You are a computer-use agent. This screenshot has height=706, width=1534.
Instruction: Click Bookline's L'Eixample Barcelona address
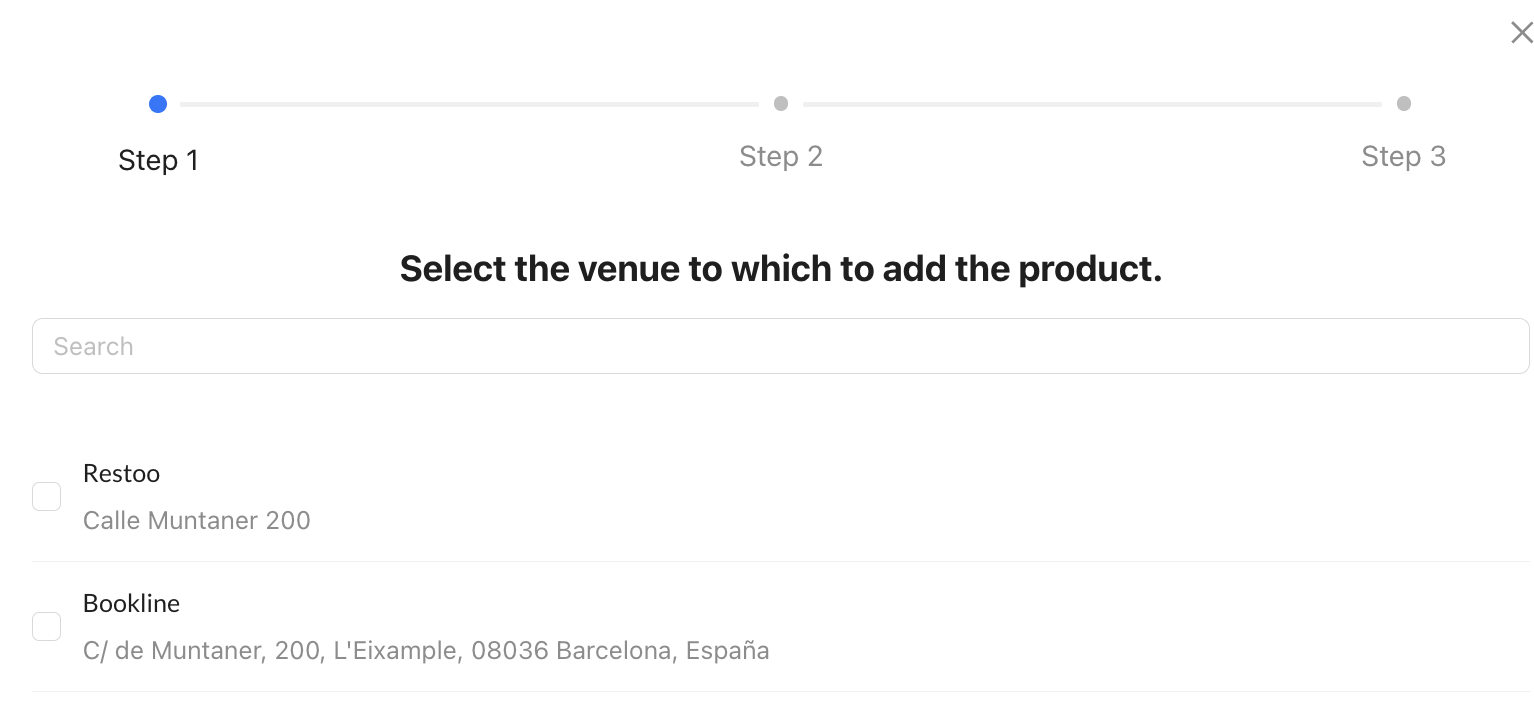(426, 651)
